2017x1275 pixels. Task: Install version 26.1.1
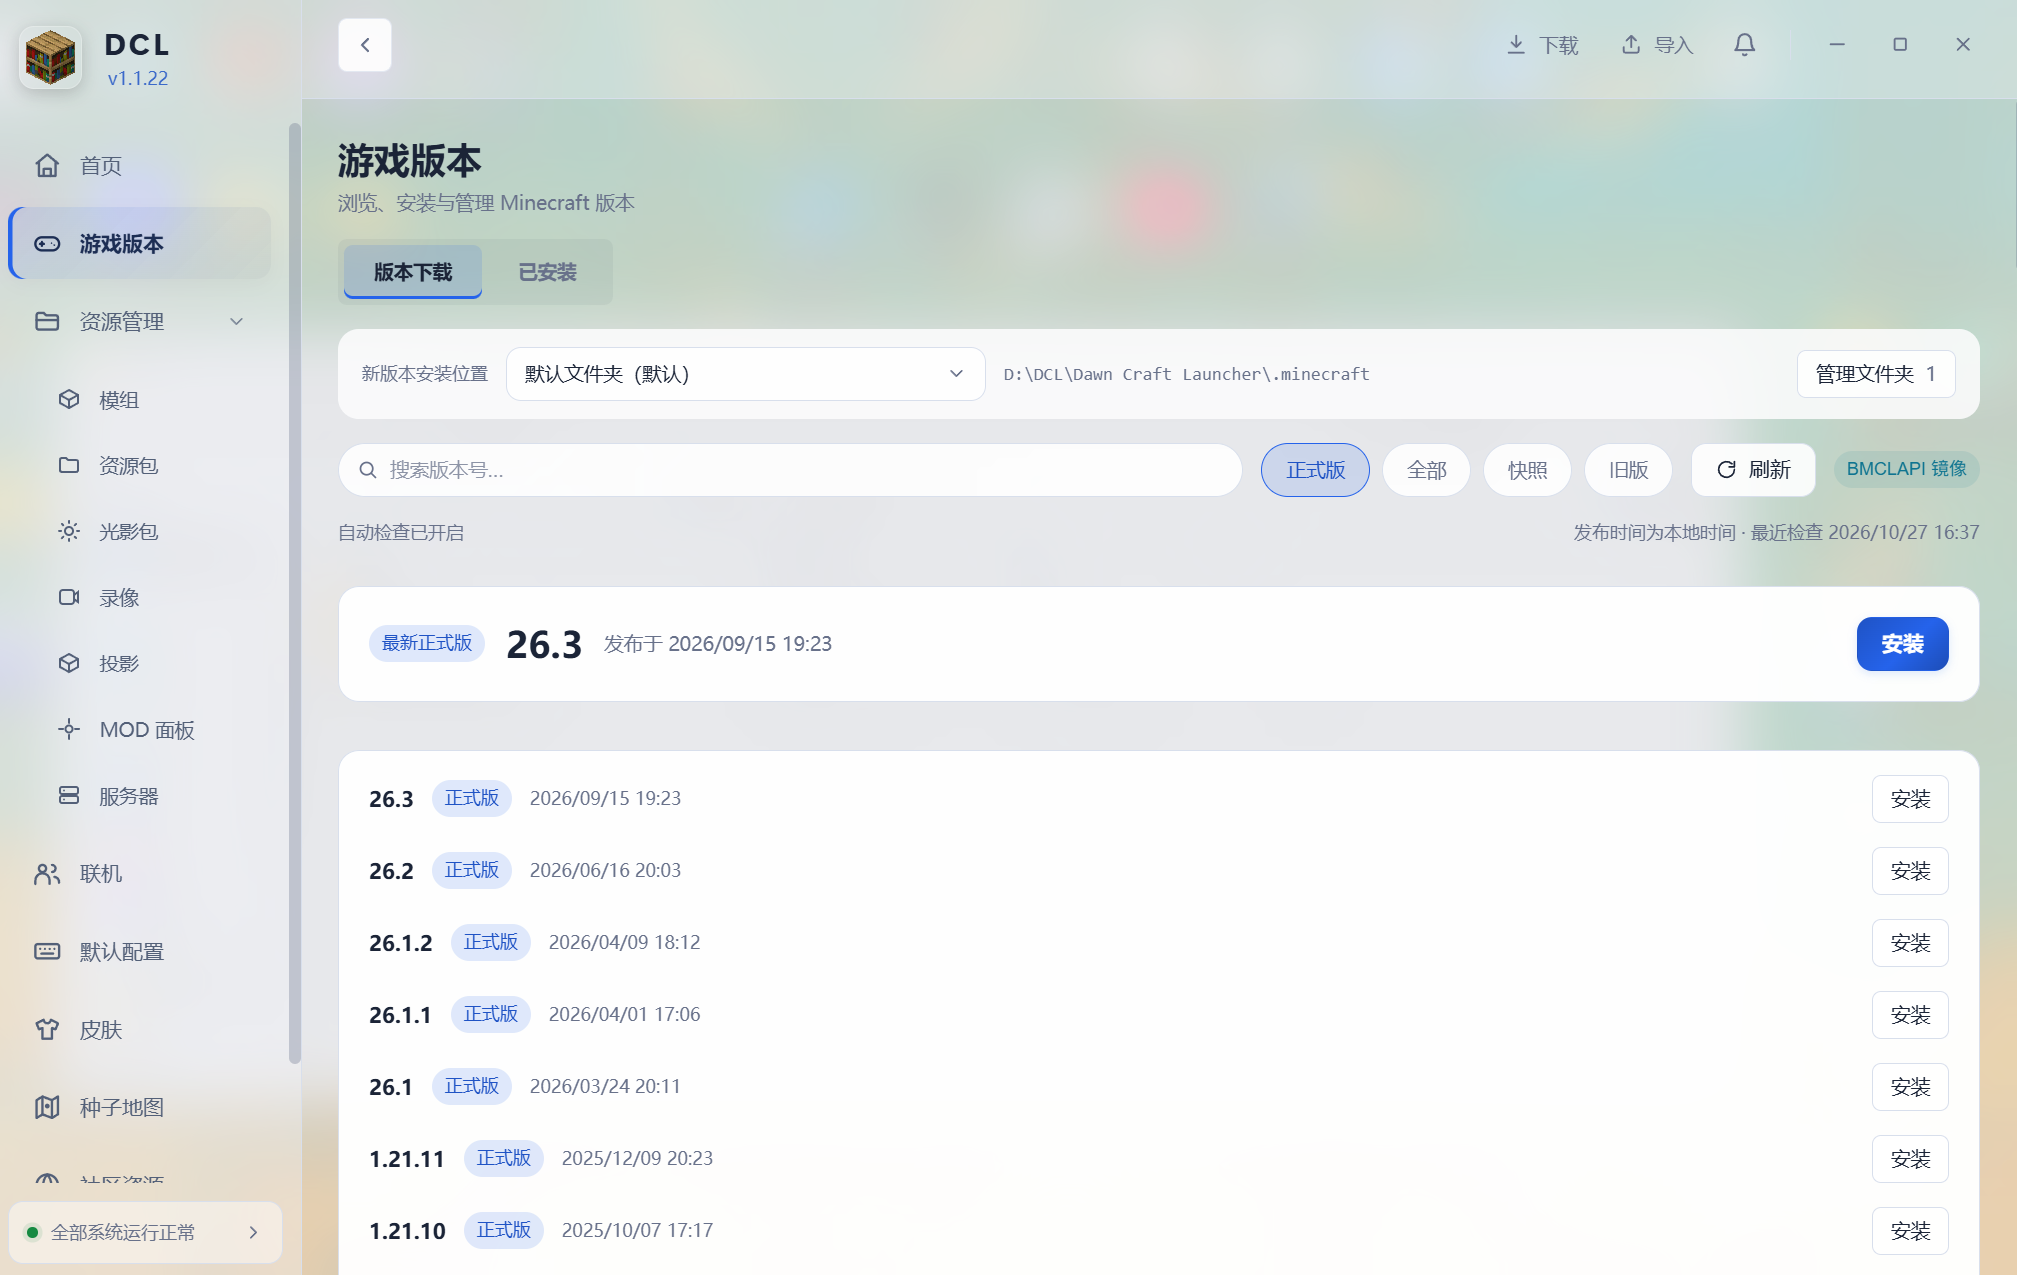click(x=1910, y=1015)
